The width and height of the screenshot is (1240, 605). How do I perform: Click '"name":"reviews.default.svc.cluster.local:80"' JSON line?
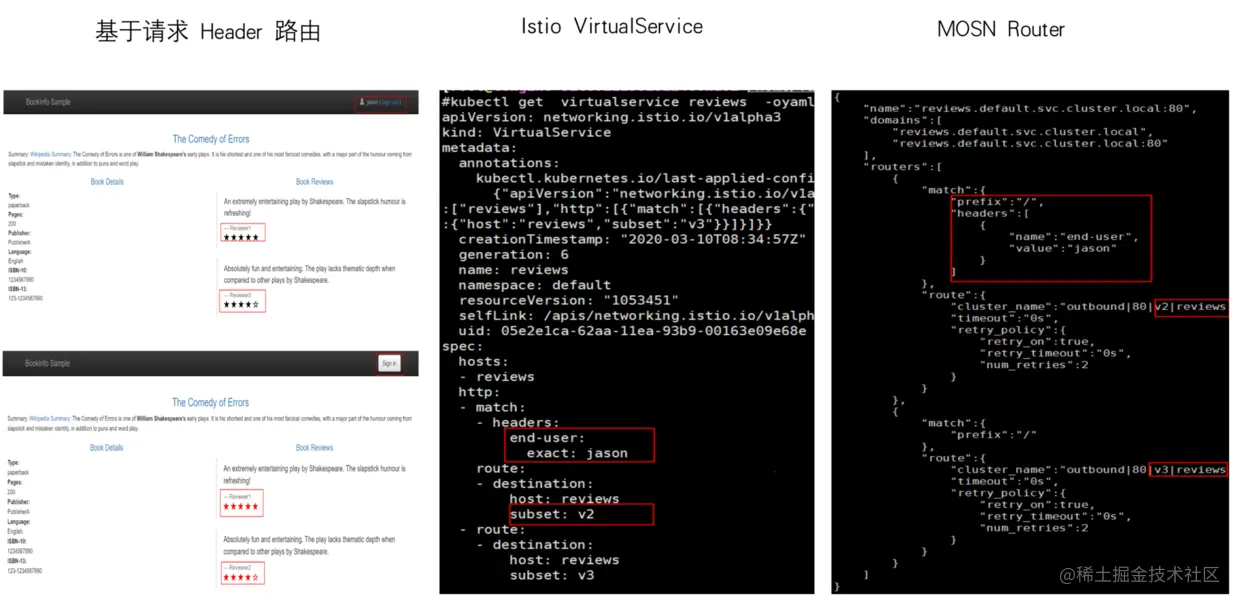[x=1031, y=108]
